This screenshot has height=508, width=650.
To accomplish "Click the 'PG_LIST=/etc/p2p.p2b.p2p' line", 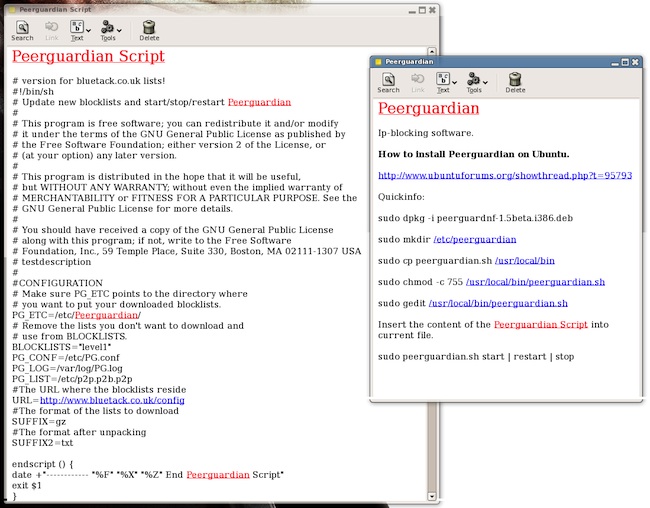I will pos(72,379).
